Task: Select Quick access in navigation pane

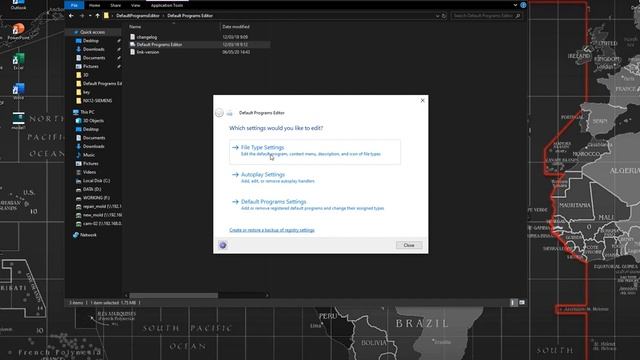Action: [x=92, y=32]
